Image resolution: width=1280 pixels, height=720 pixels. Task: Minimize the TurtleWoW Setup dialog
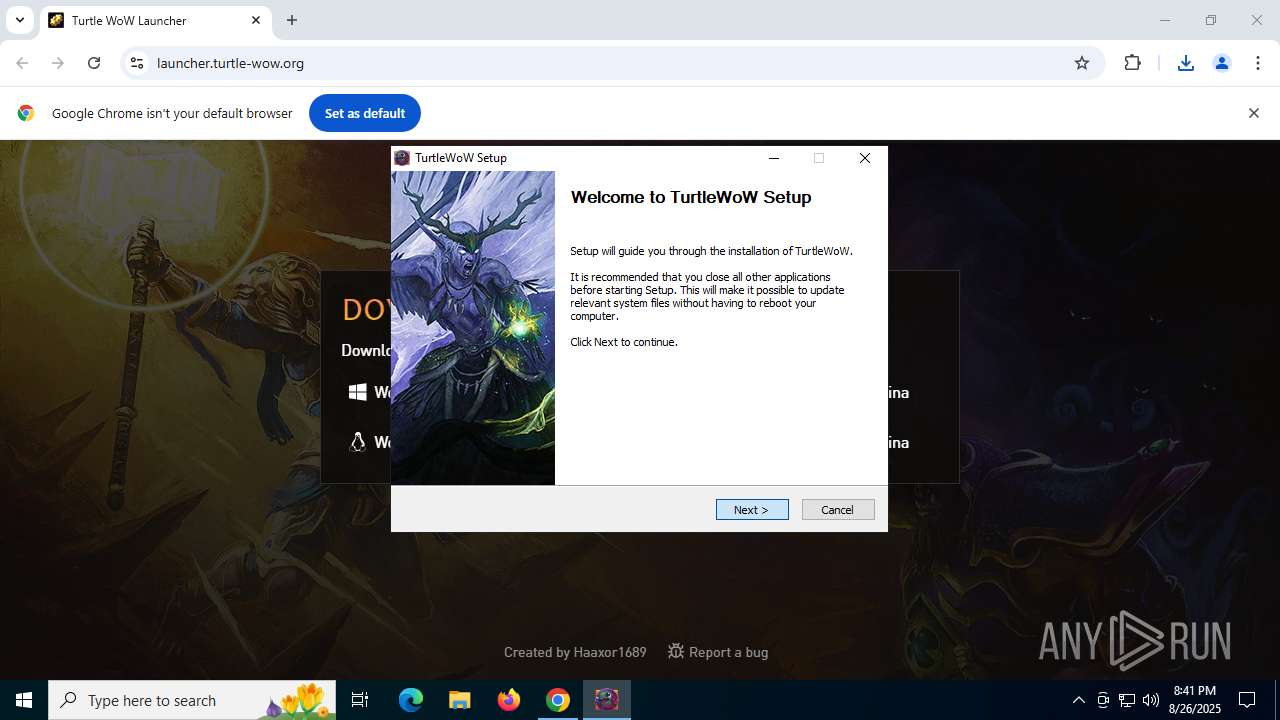774,158
